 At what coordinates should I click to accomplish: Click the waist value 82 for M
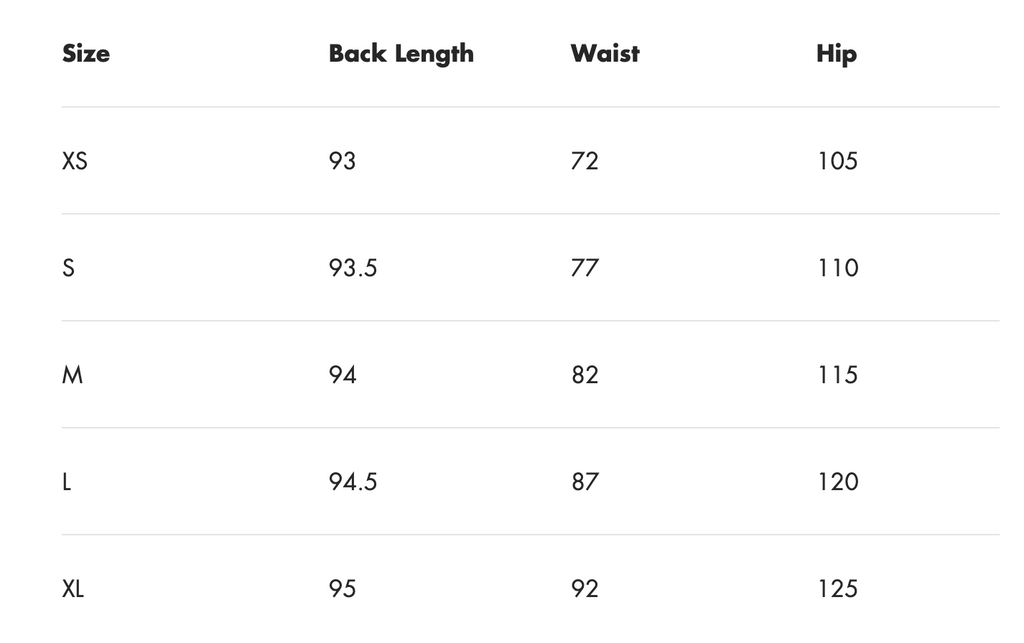point(584,375)
